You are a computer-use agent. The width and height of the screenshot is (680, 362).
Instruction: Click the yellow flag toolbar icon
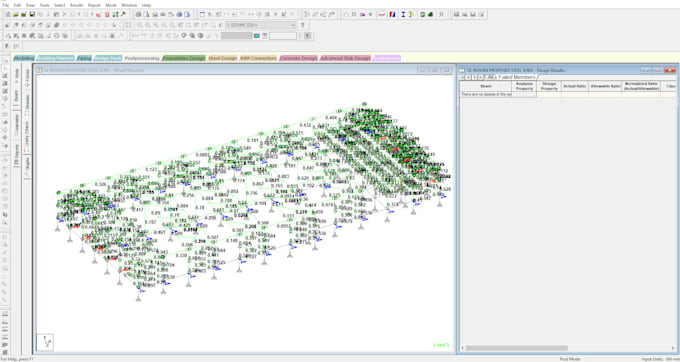[411, 14]
